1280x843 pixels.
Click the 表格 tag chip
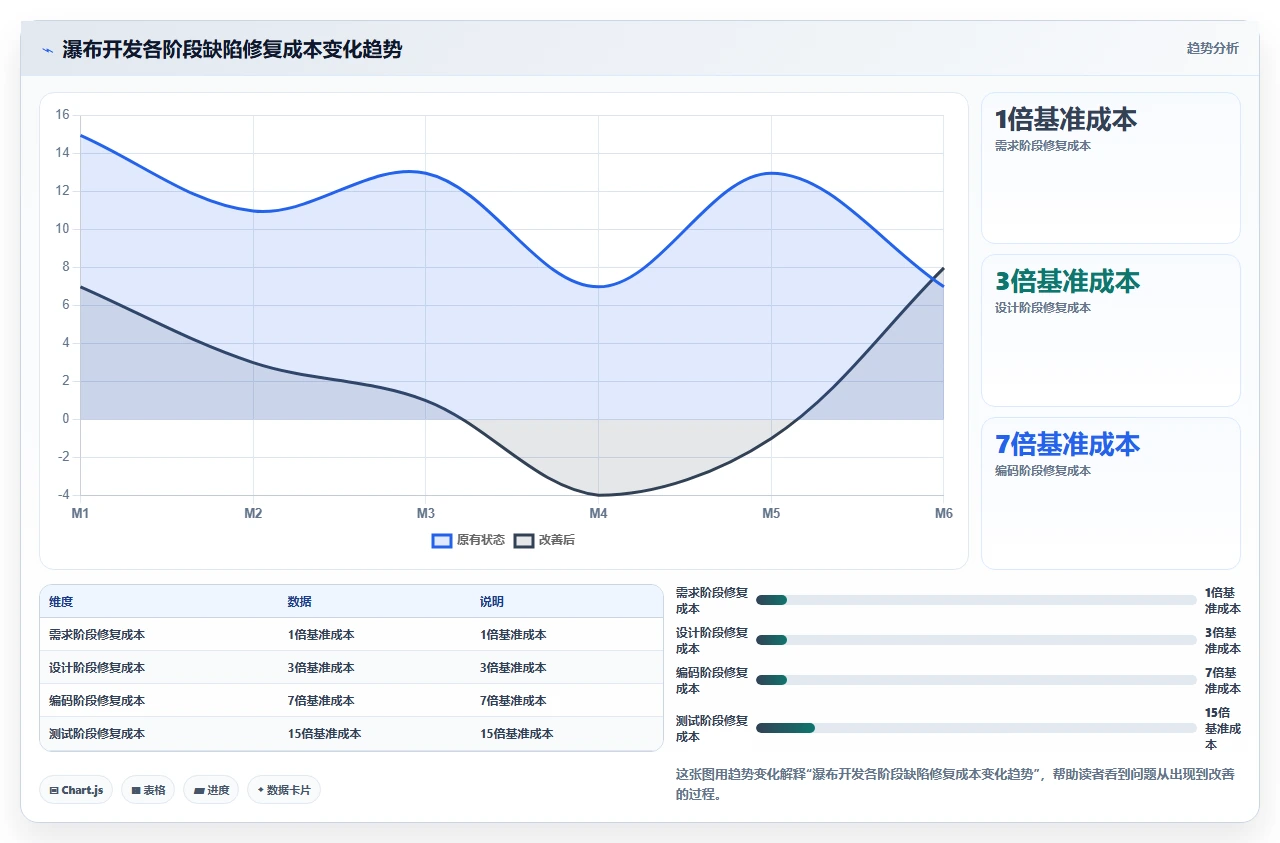(148, 790)
